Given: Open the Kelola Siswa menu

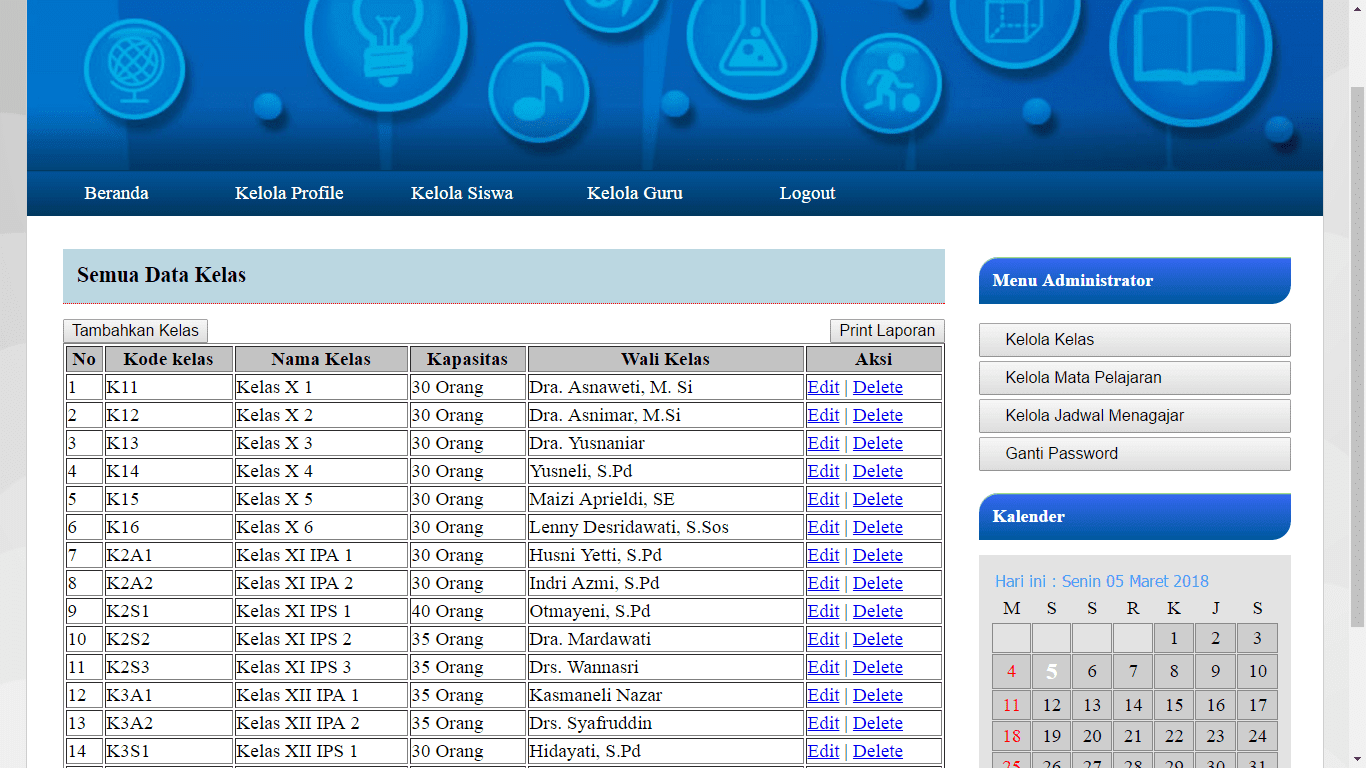Looking at the screenshot, I should click(461, 193).
